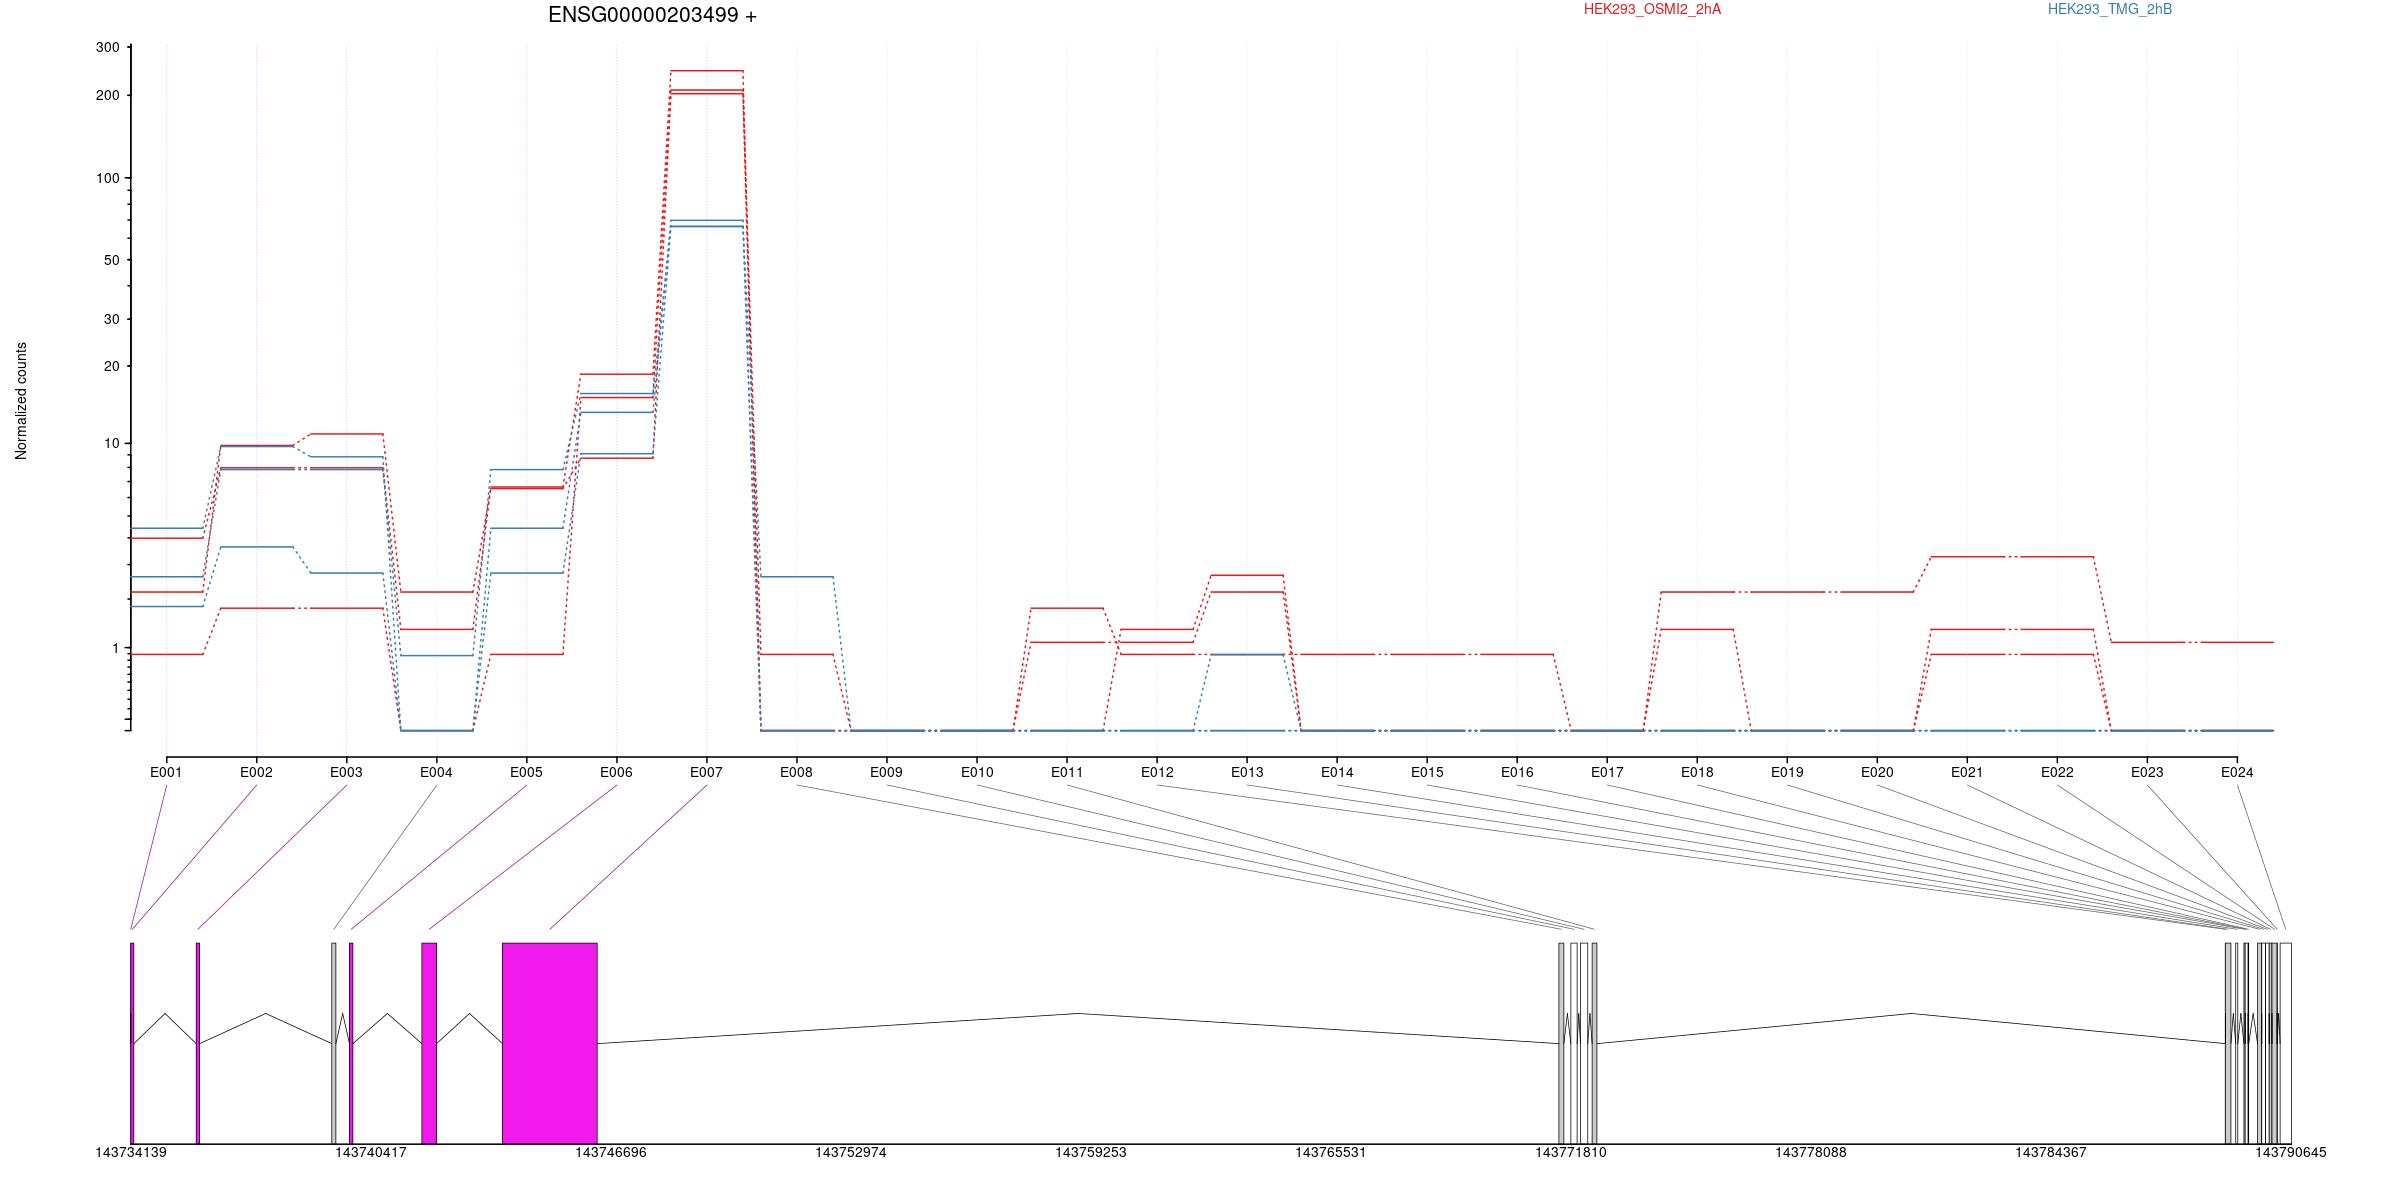This screenshot has width=2400, height=1200.
Task: Click exon label E023
Action: pyautogui.click(x=2147, y=772)
